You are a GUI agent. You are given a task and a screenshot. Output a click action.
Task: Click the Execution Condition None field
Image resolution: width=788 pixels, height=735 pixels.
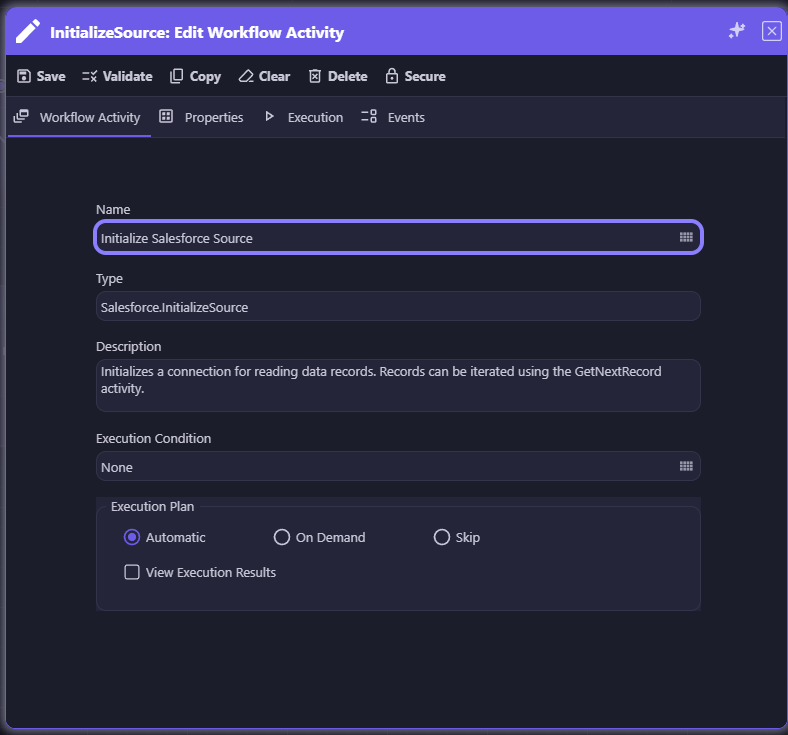pyautogui.click(x=398, y=466)
